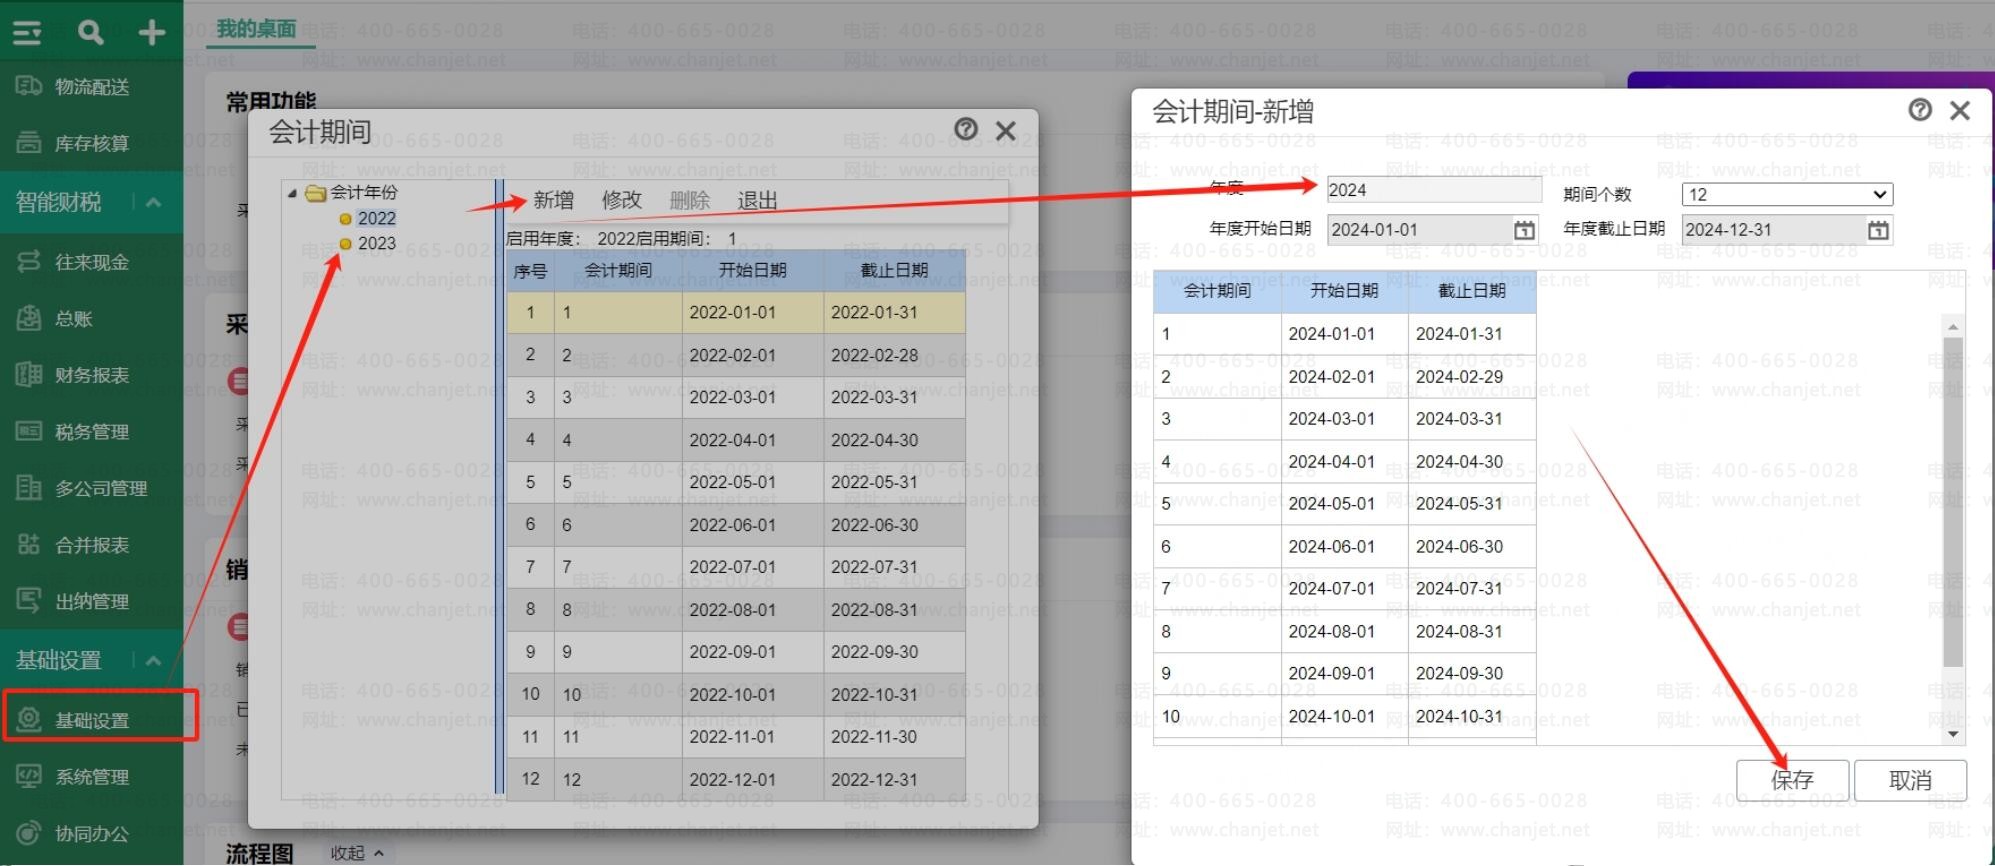Open 财务报表 from the sidebar
This screenshot has height=866, width=1995.
pyautogui.click(x=91, y=375)
